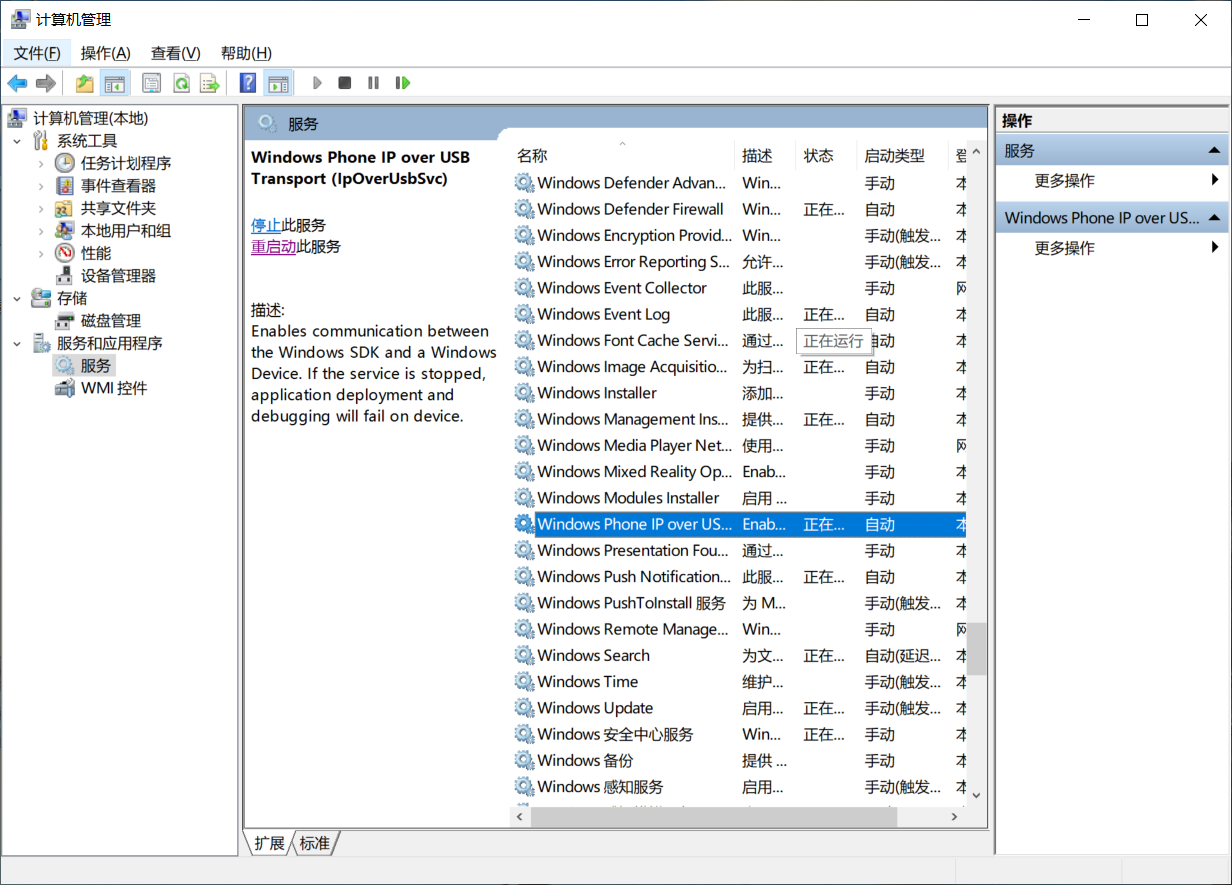The image size is (1232, 885).
Task: Click the Forward arrow toolbar icon
Action: [45, 83]
